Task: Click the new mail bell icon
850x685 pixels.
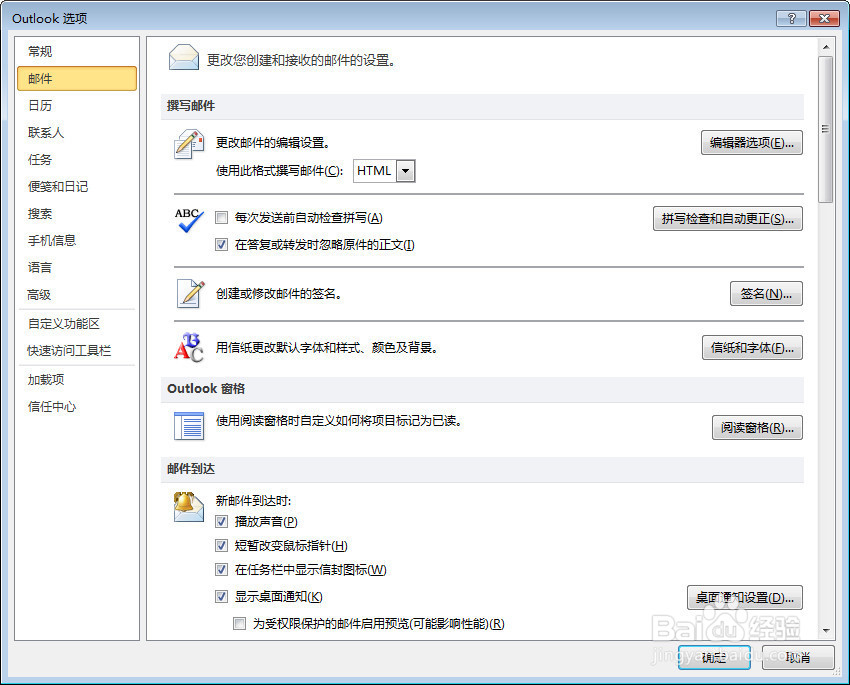Action: point(188,507)
